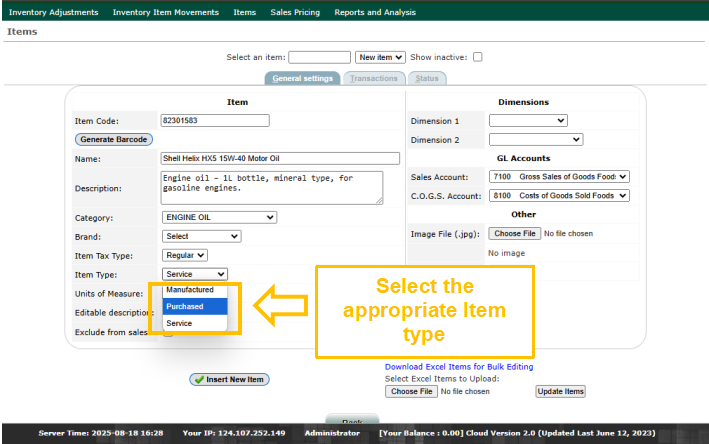The width and height of the screenshot is (709, 444).
Task: Open Download Excel Items for Bulk Editing link
Action: click(459, 367)
